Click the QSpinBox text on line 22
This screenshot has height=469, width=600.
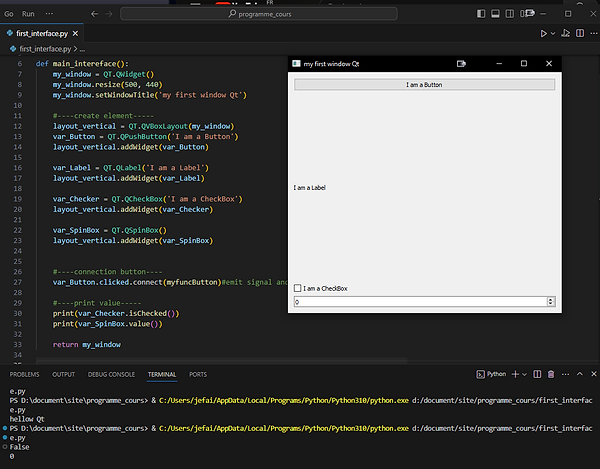tap(141, 230)
